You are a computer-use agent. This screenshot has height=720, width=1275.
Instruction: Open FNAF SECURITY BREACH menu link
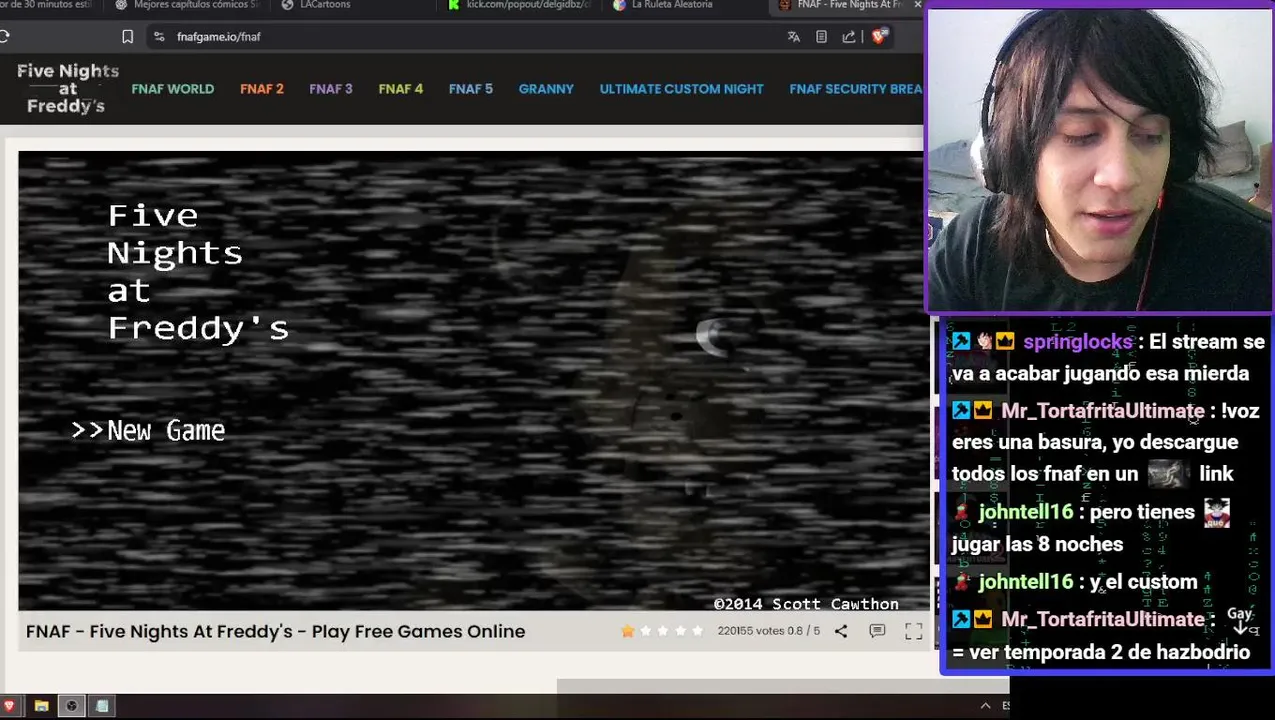856,89
